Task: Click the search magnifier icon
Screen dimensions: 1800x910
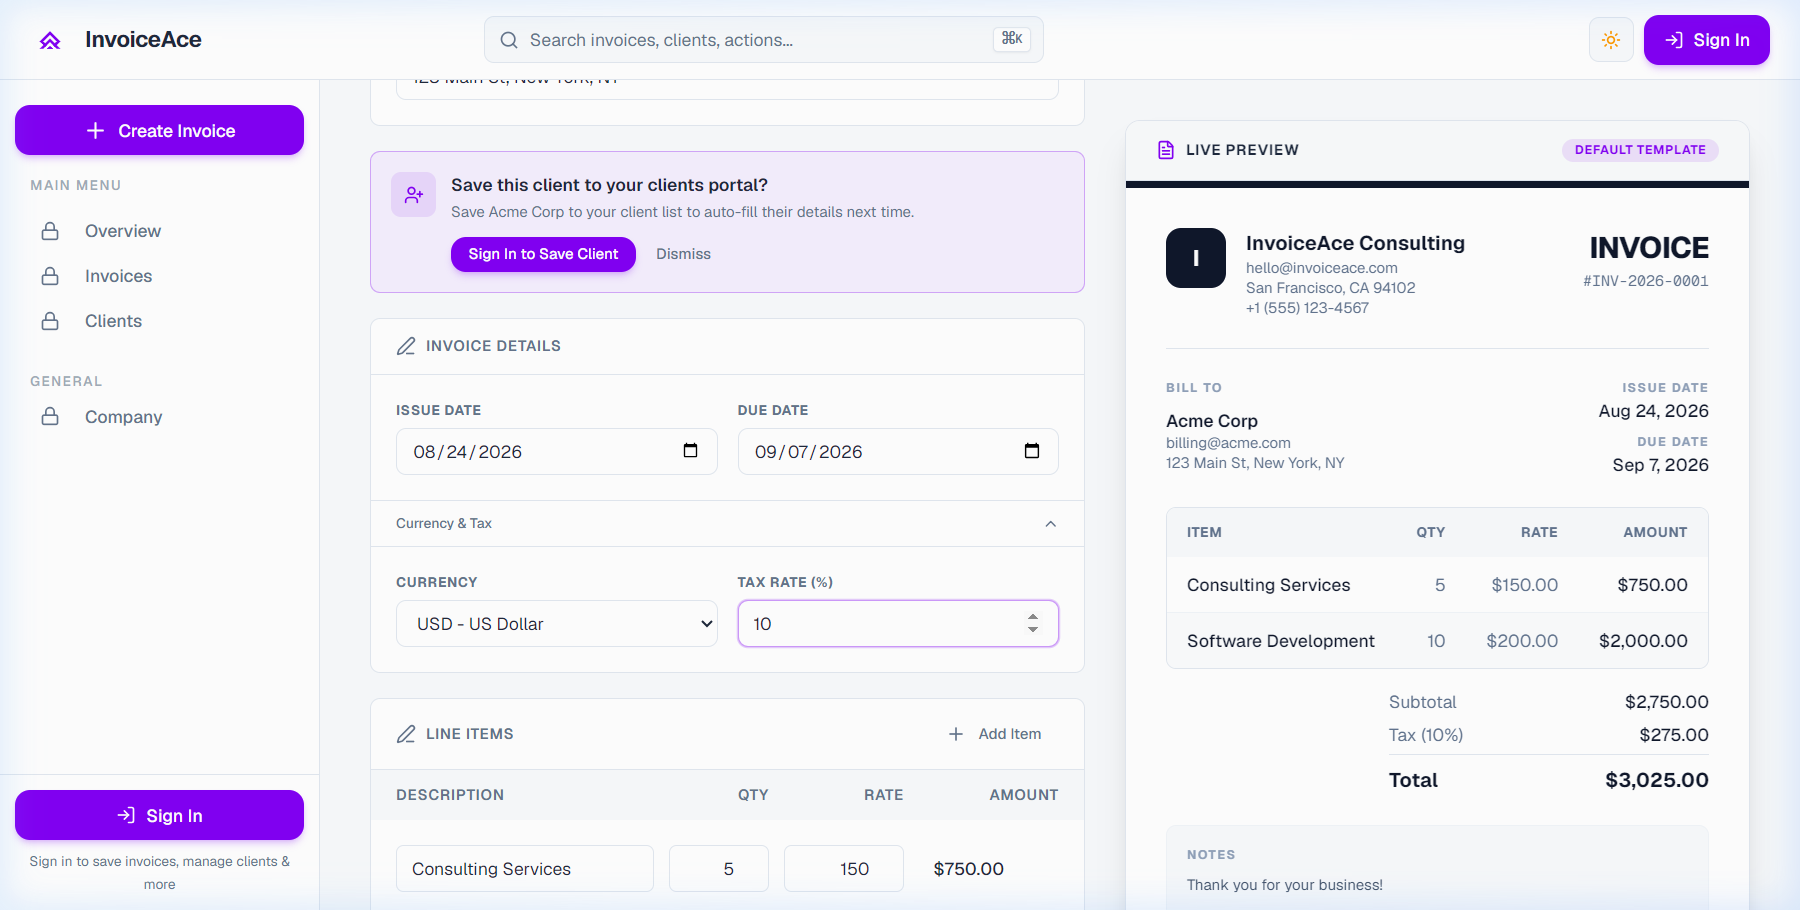Action: pos(509,40)
